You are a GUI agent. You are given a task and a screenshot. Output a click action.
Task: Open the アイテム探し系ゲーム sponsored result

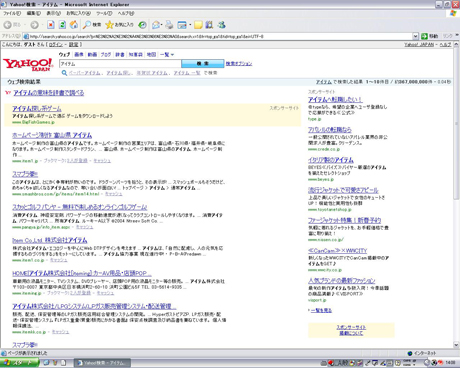37,108
